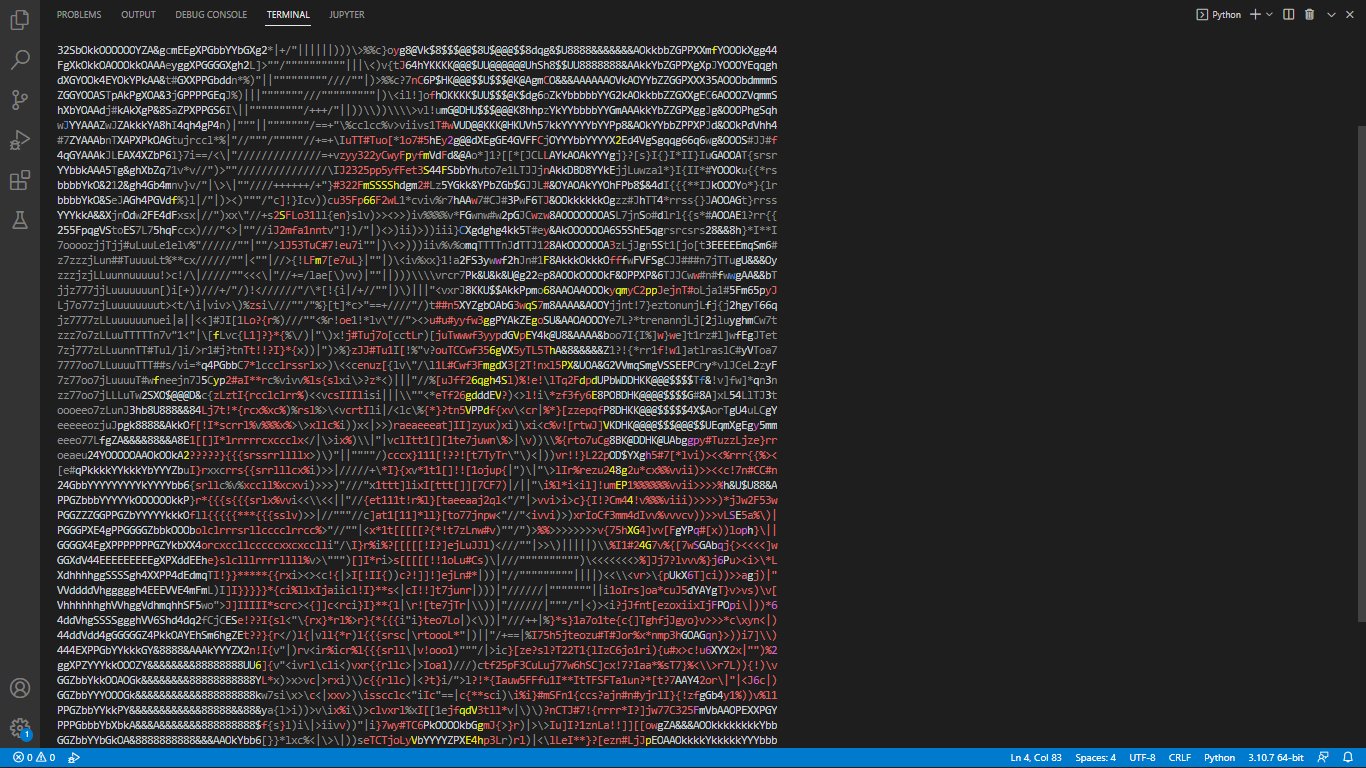Open the Run and Debug view
Screen dimensions: 1366x768
[x=19, y=139]
